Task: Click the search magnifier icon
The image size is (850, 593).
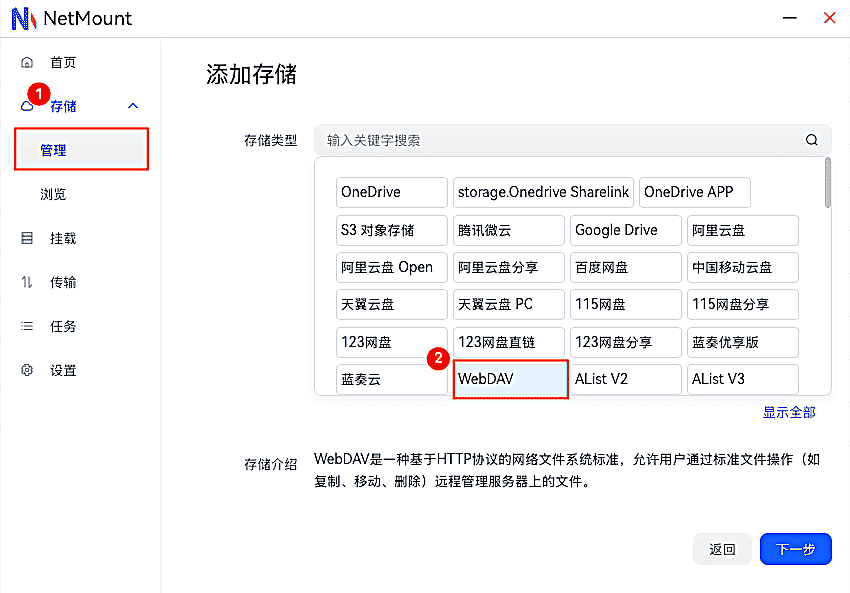Action: [811, 140]
